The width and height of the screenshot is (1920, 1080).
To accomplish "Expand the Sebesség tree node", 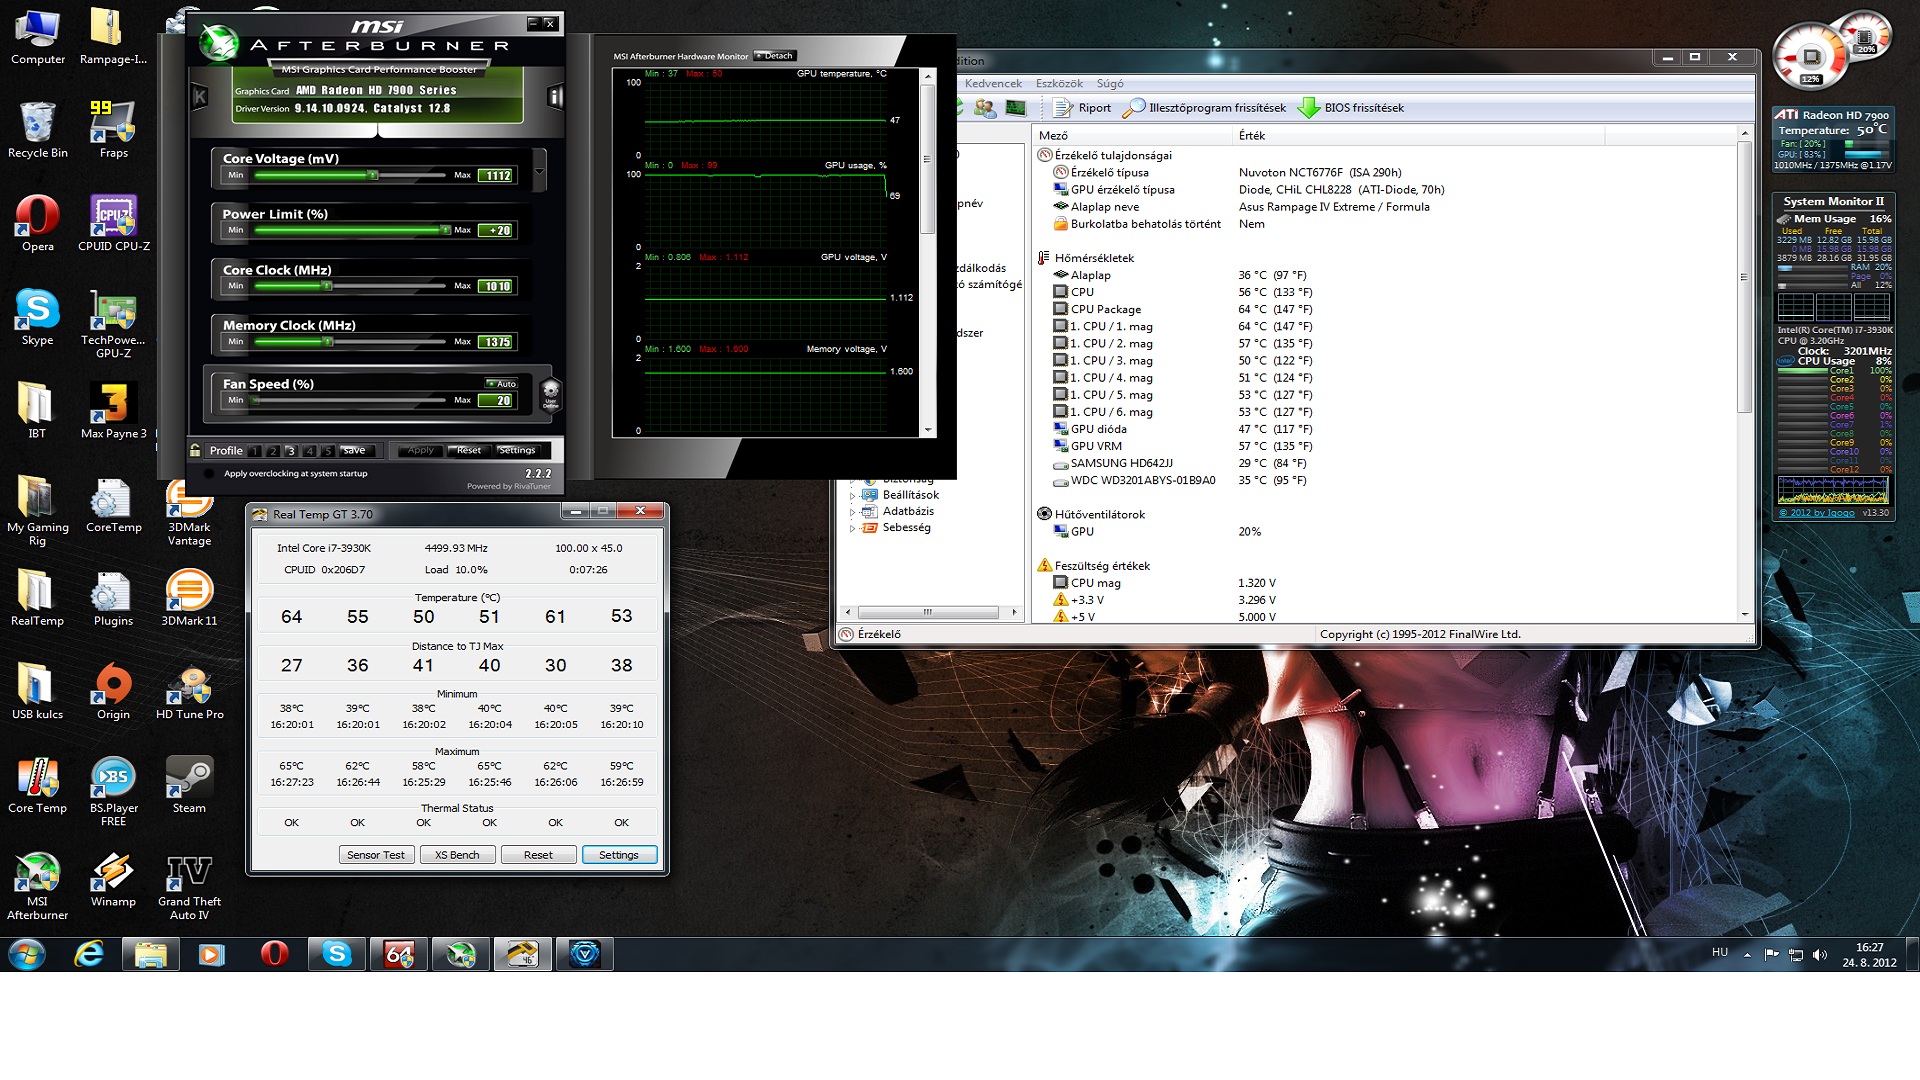I will point(853,528).
